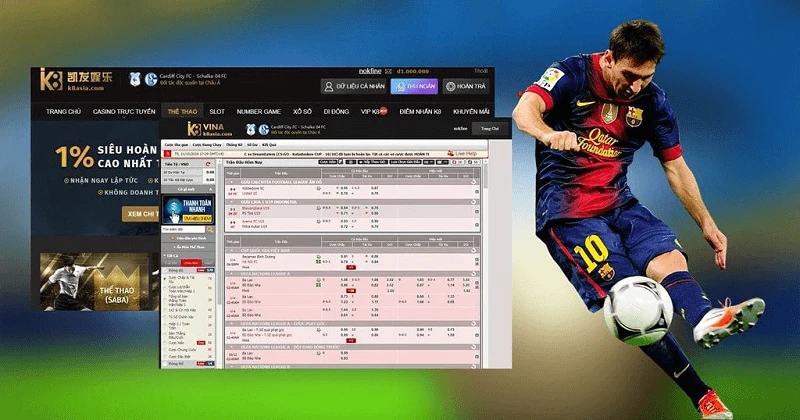Viewport: 800px width, 420px height.
Task: Collapse the Cup Quốc Gia Việt Nam section
Action: 232,251
